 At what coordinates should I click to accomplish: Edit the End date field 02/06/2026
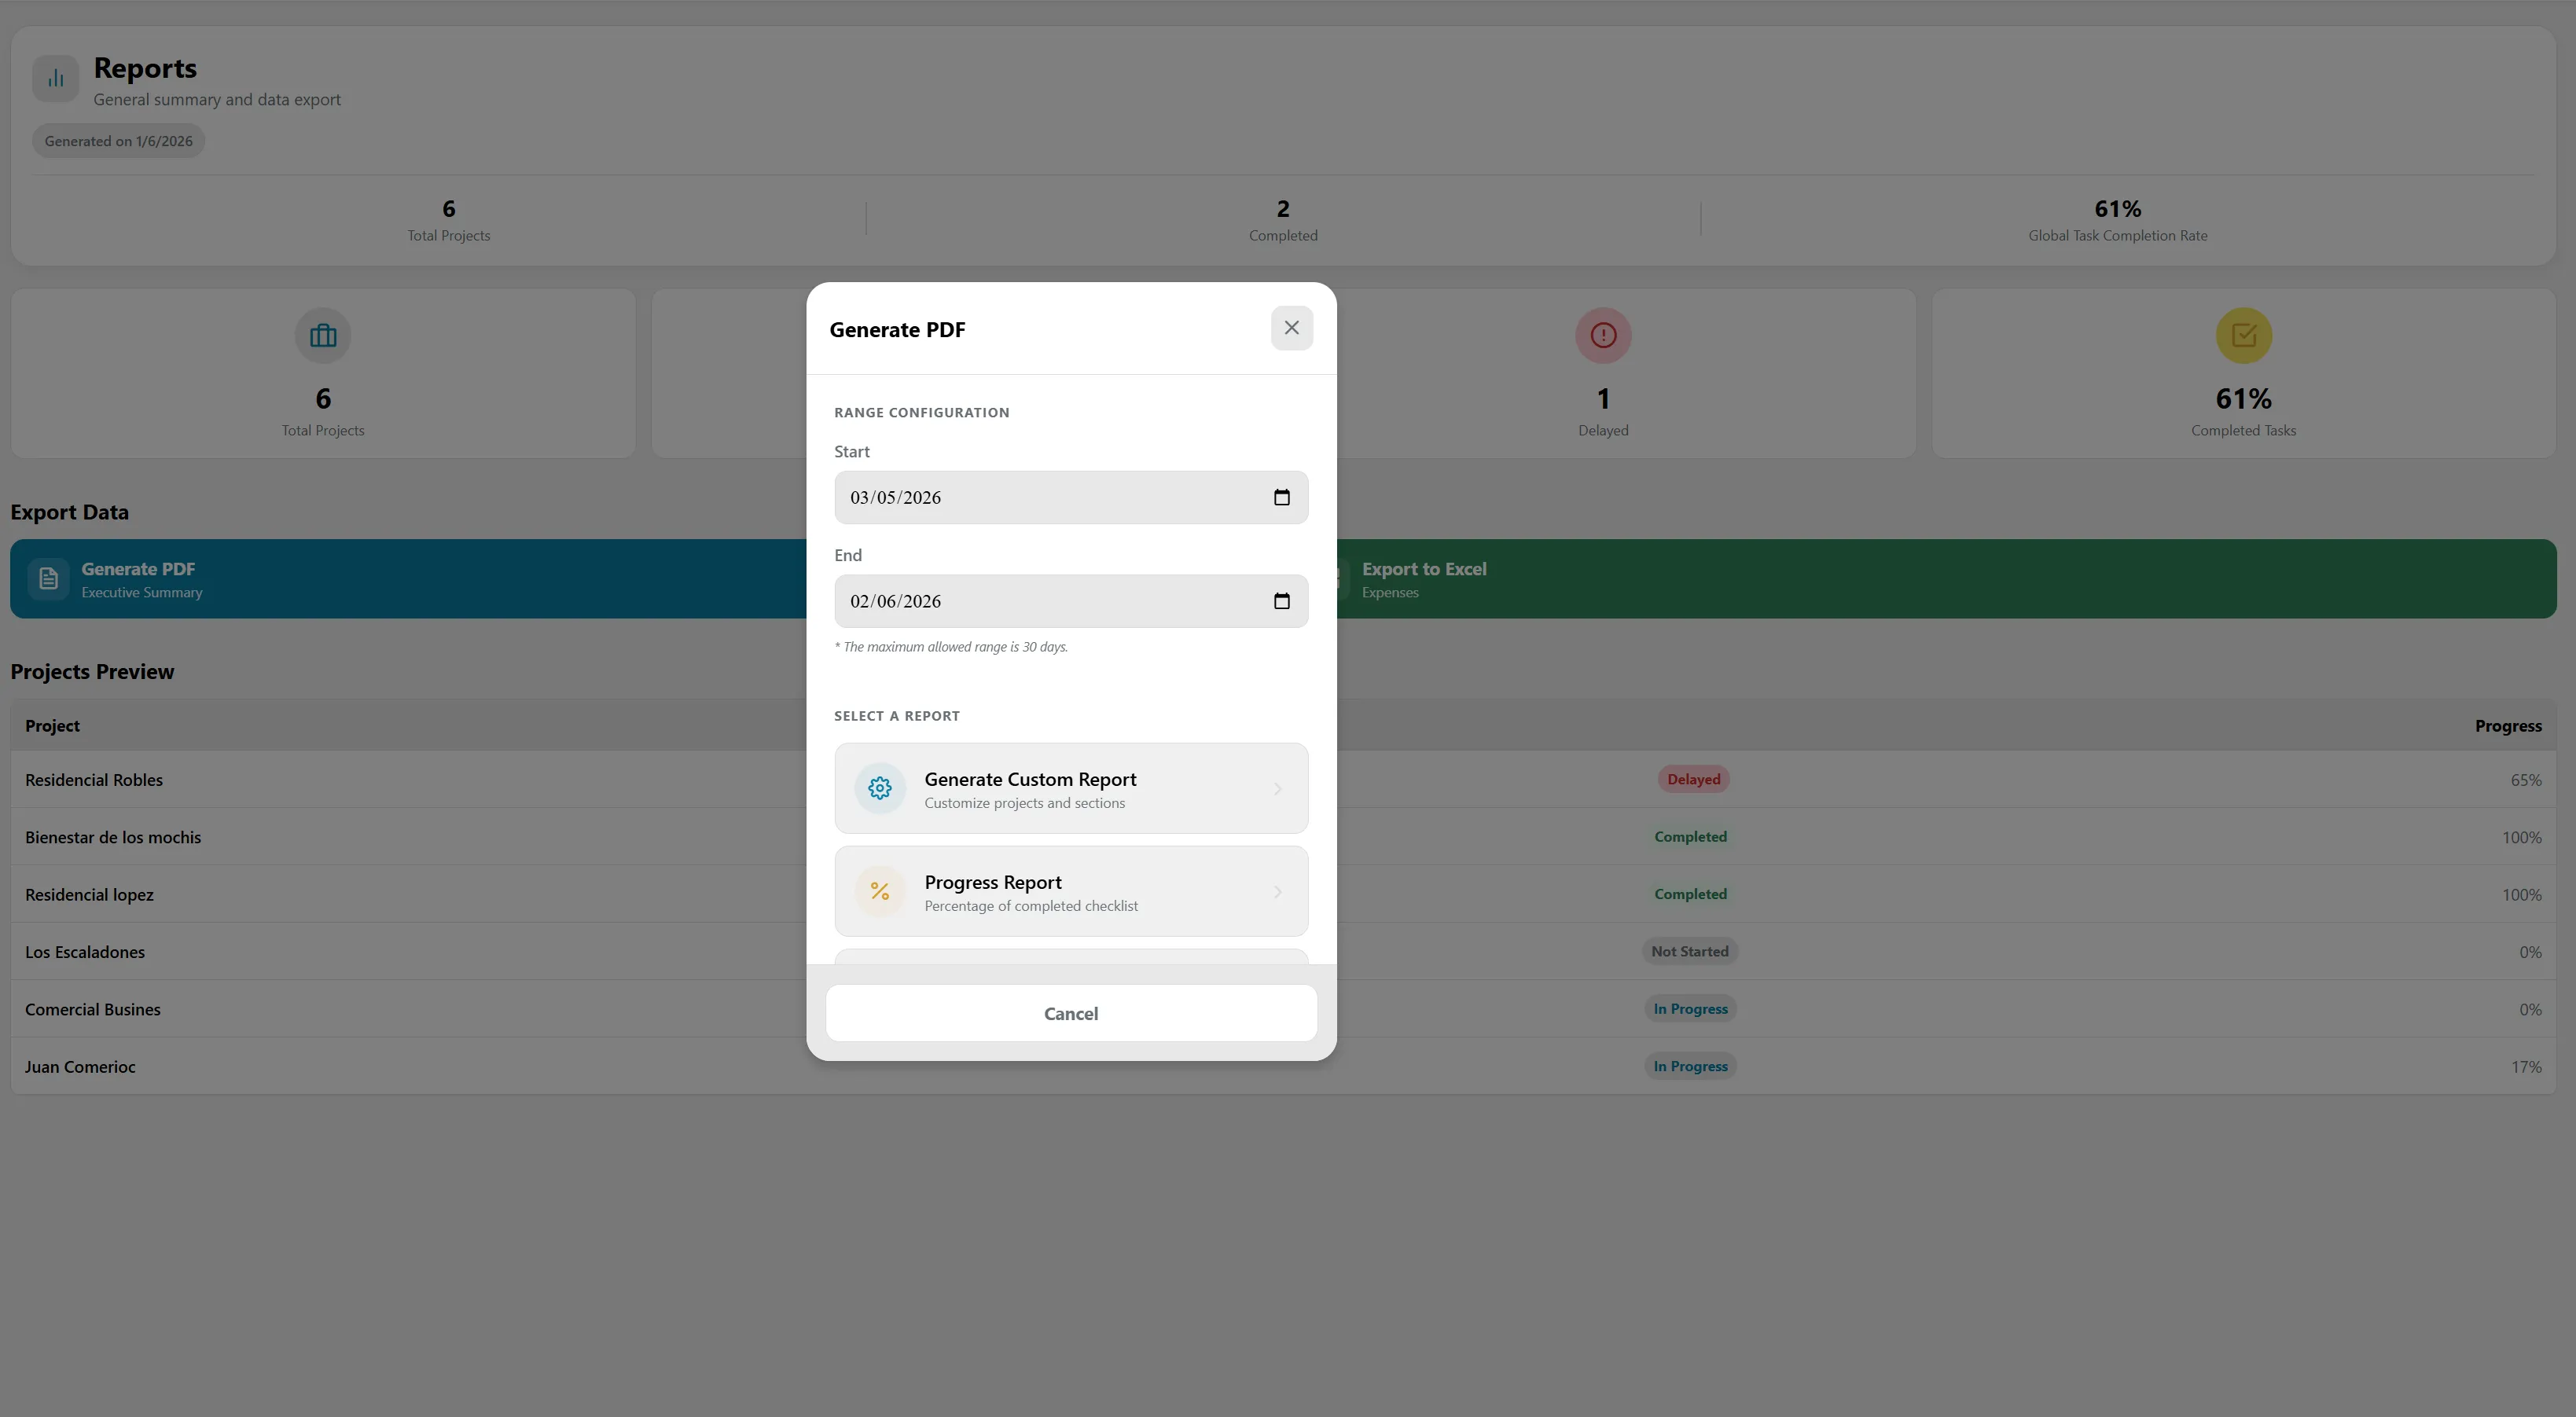[1071, 601]
